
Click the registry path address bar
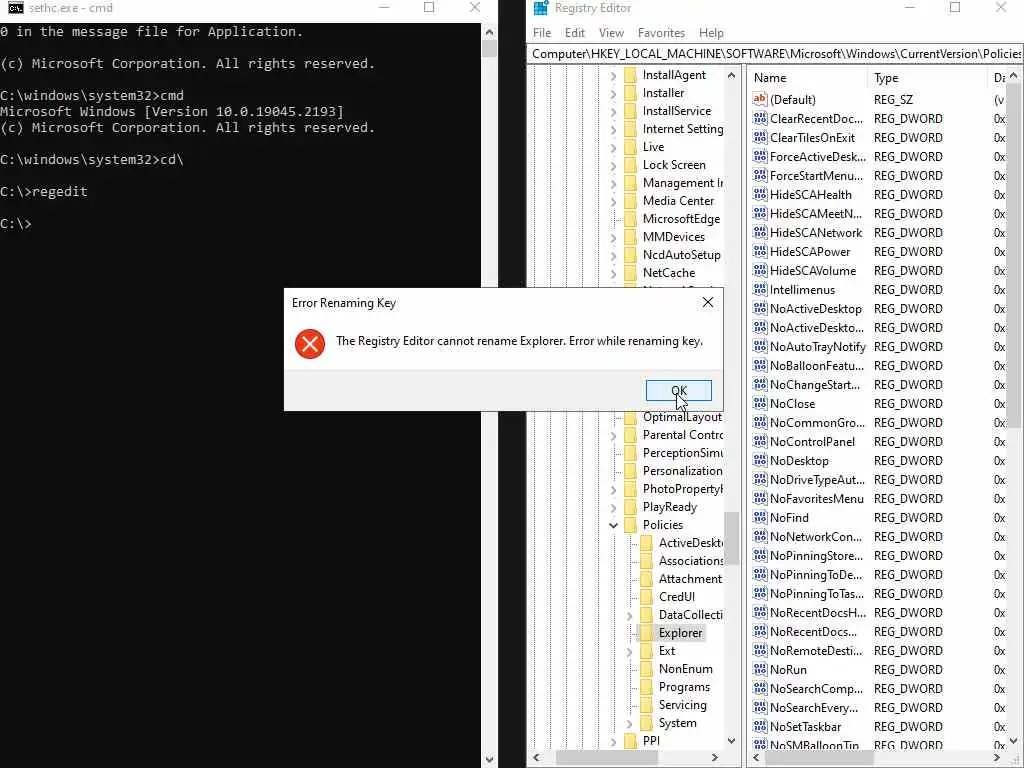coord(775,54)
